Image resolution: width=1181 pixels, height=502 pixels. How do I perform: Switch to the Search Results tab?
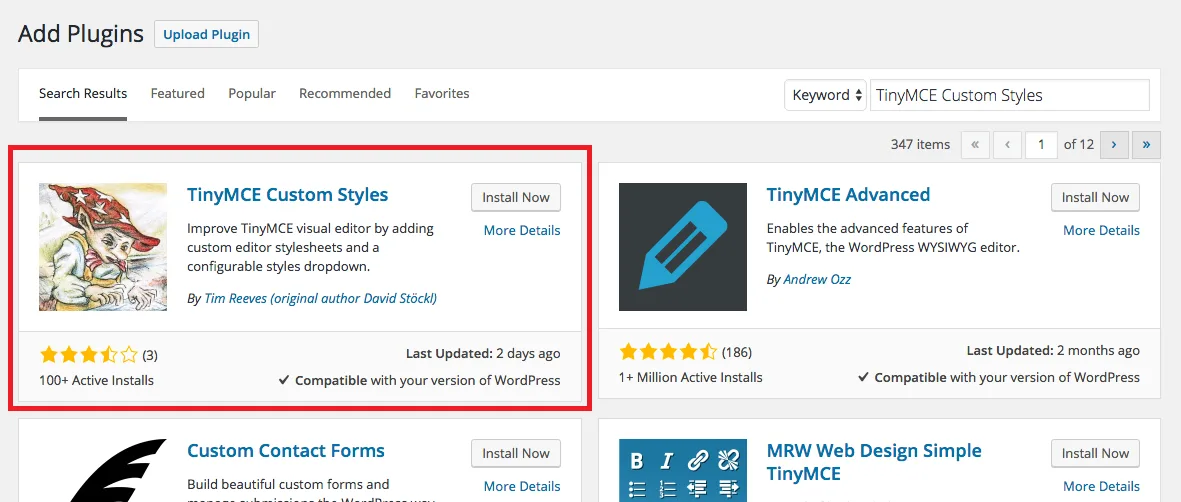click(83, 93)
